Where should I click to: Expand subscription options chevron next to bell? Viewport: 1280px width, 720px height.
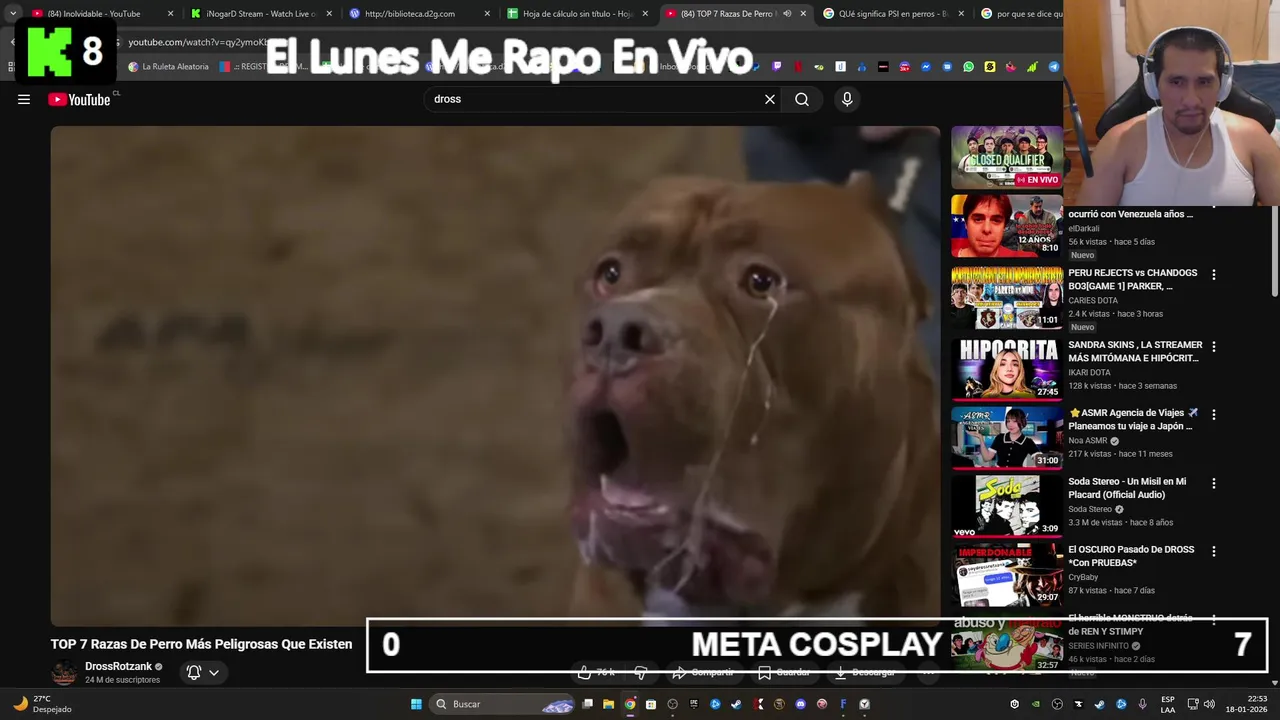[213, 673]
